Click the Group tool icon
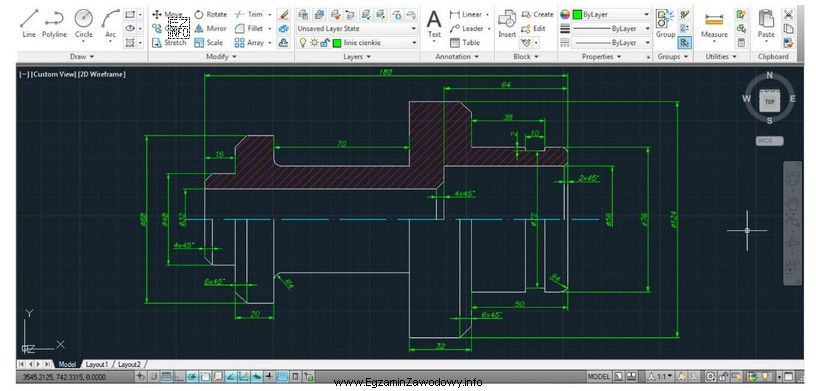This screenshot has height=391, width=816. click(665, 24)
